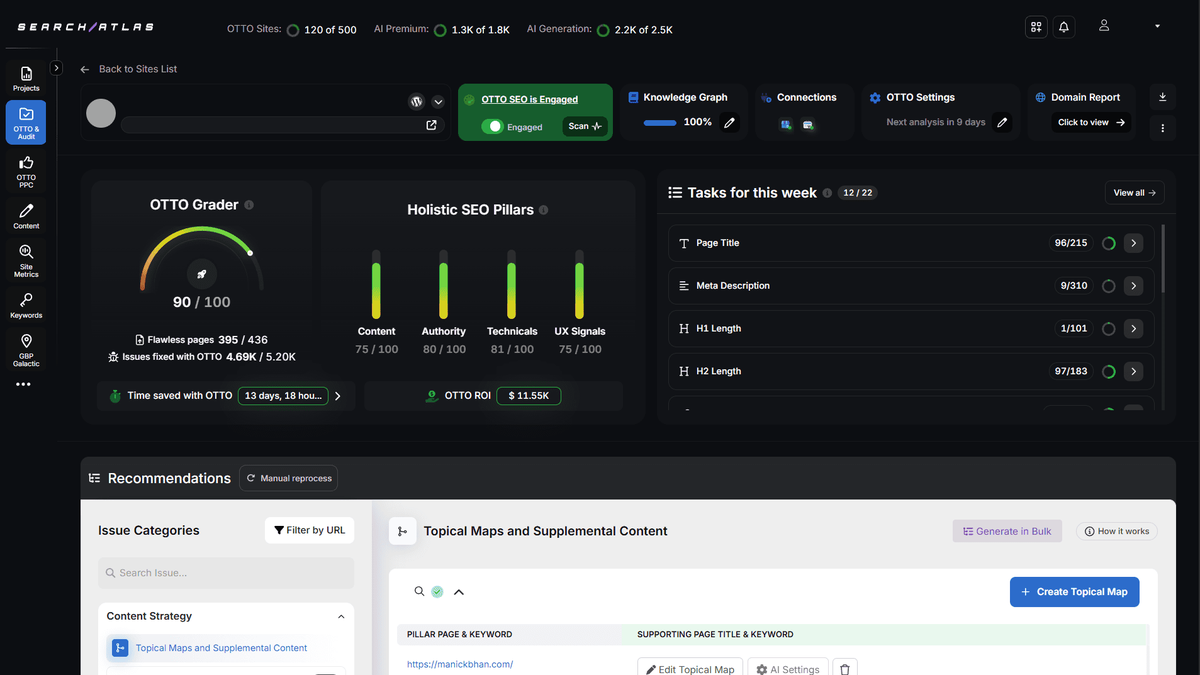Edit the Knowledge Graph with pencil icon

click(730, 123)
